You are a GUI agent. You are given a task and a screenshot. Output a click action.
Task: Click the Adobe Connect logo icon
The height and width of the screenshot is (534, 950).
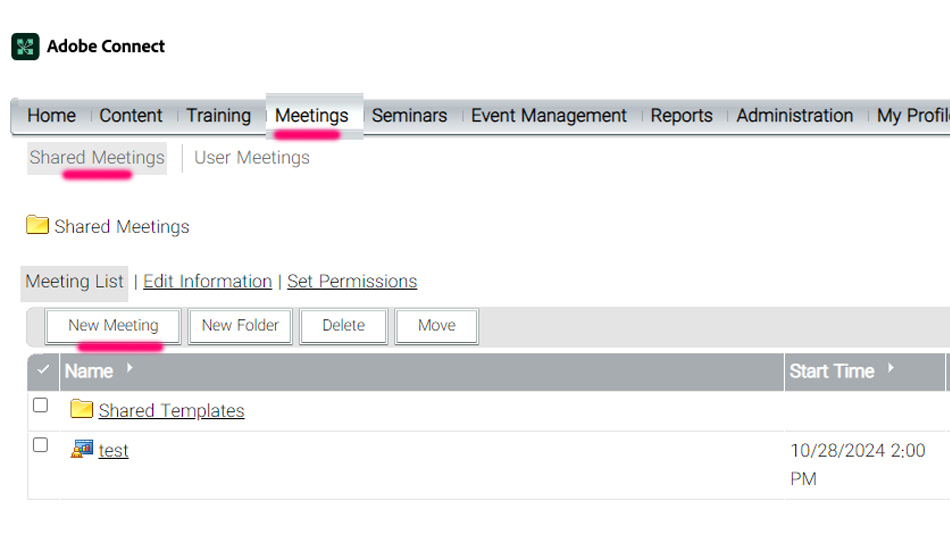[25, 47]
